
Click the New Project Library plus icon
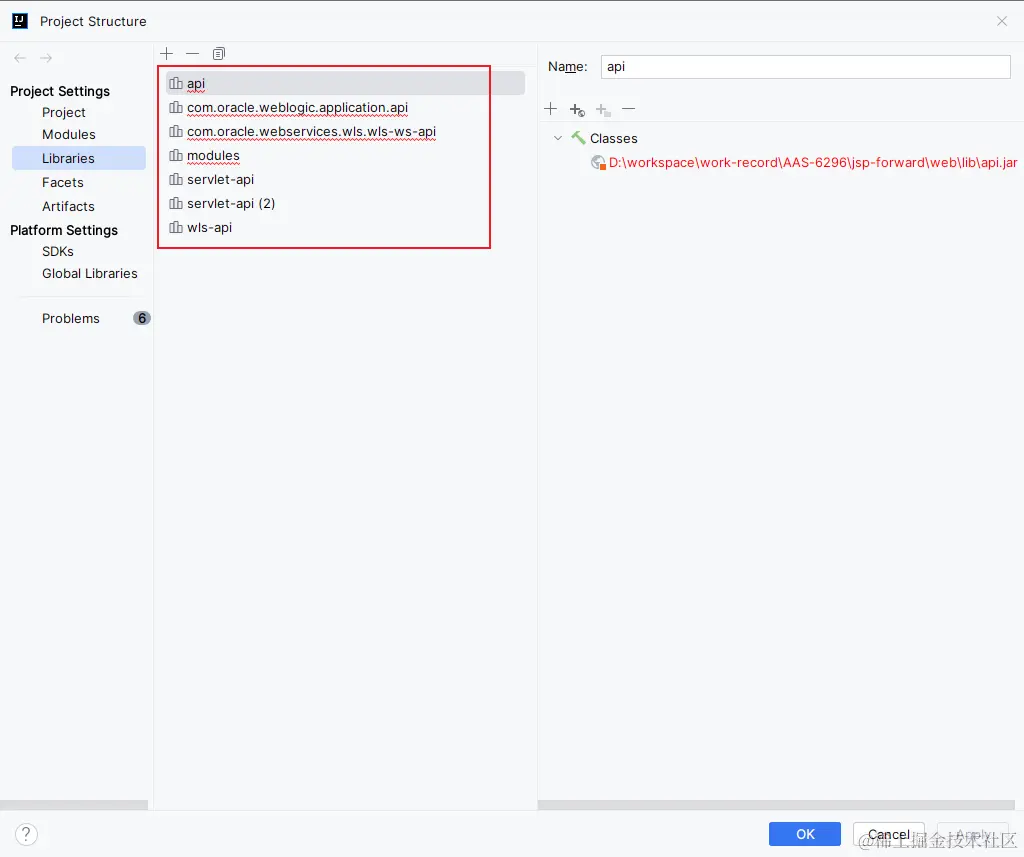pyautogui.click(x=167, y=54)
